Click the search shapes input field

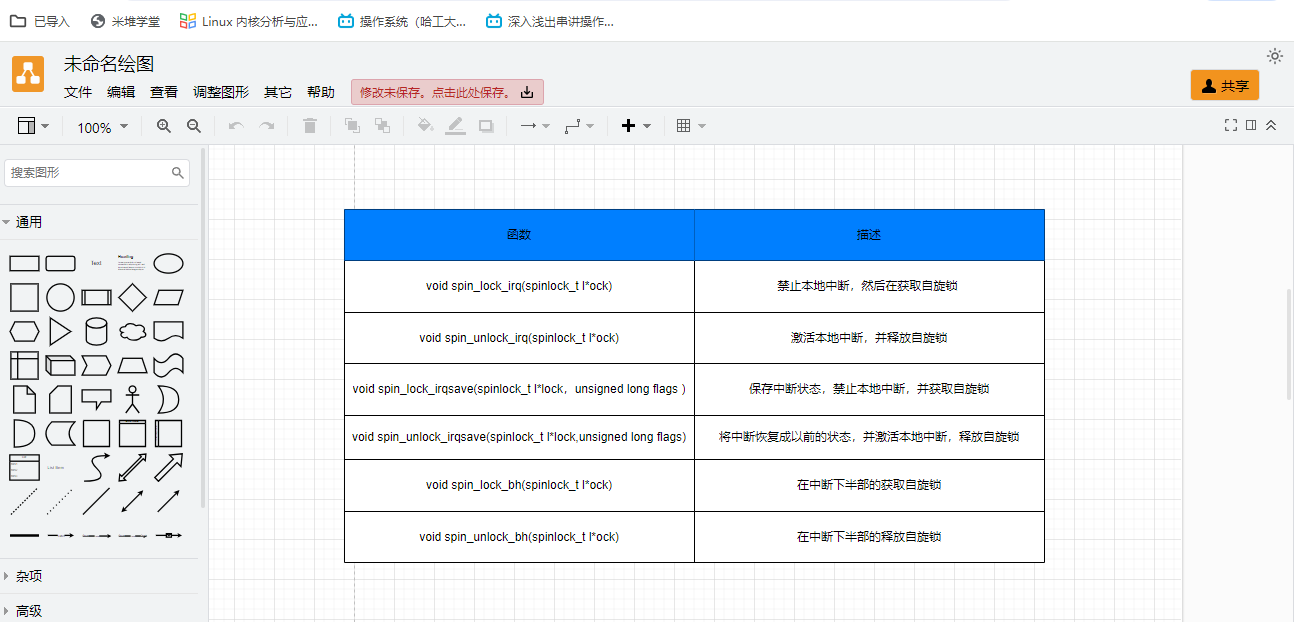click(x=90, y=172)
